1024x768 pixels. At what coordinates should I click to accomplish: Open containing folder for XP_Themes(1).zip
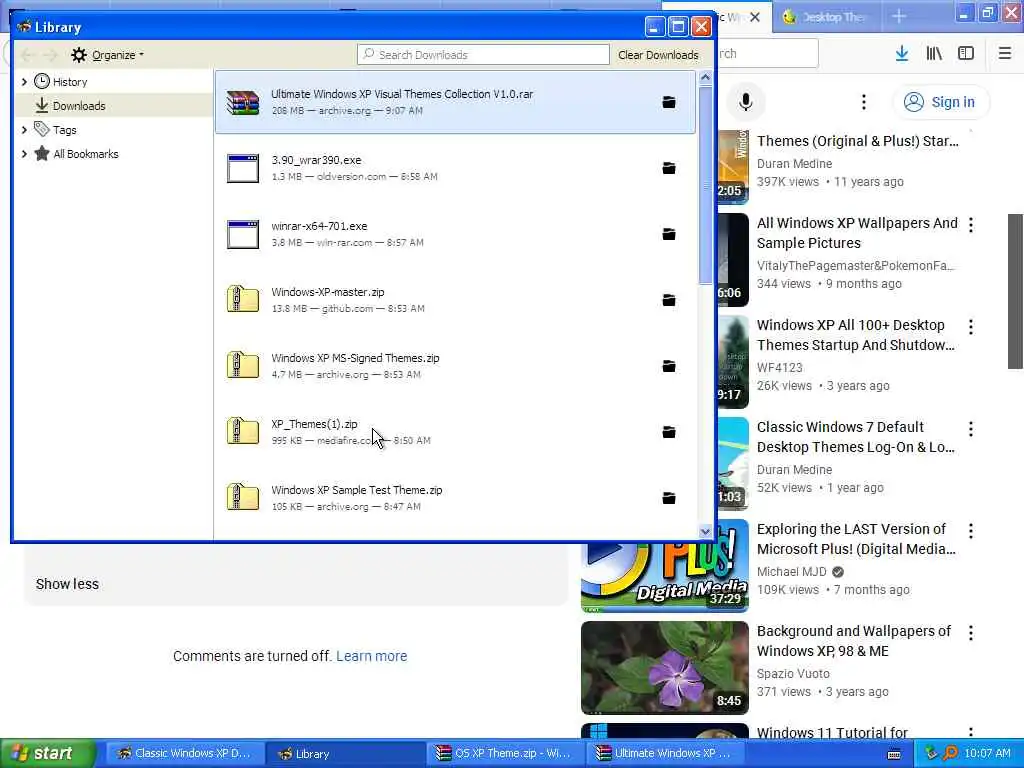click(669, 432)
